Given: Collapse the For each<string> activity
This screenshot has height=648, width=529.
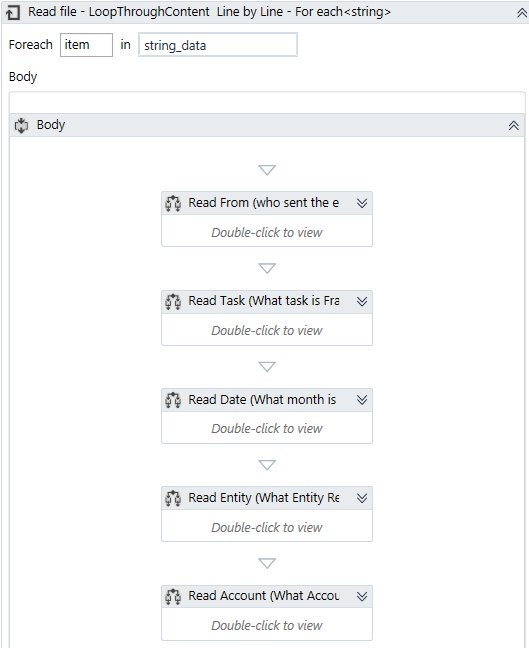Looking at the screenshot, I should [x=522, y=13].
